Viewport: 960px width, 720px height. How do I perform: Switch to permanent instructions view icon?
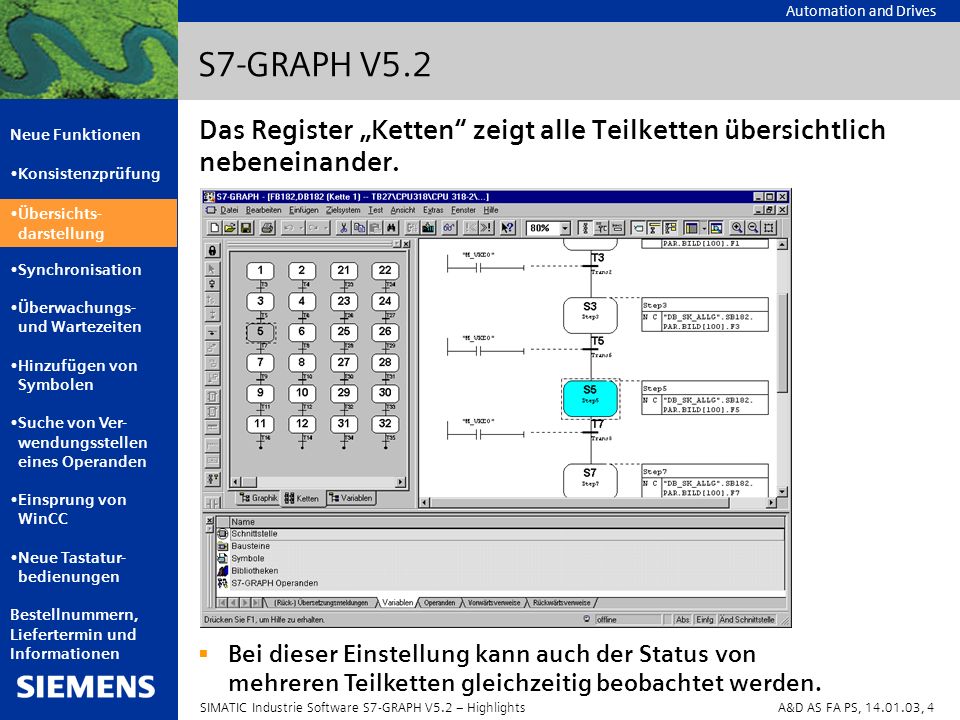(617, 228)
